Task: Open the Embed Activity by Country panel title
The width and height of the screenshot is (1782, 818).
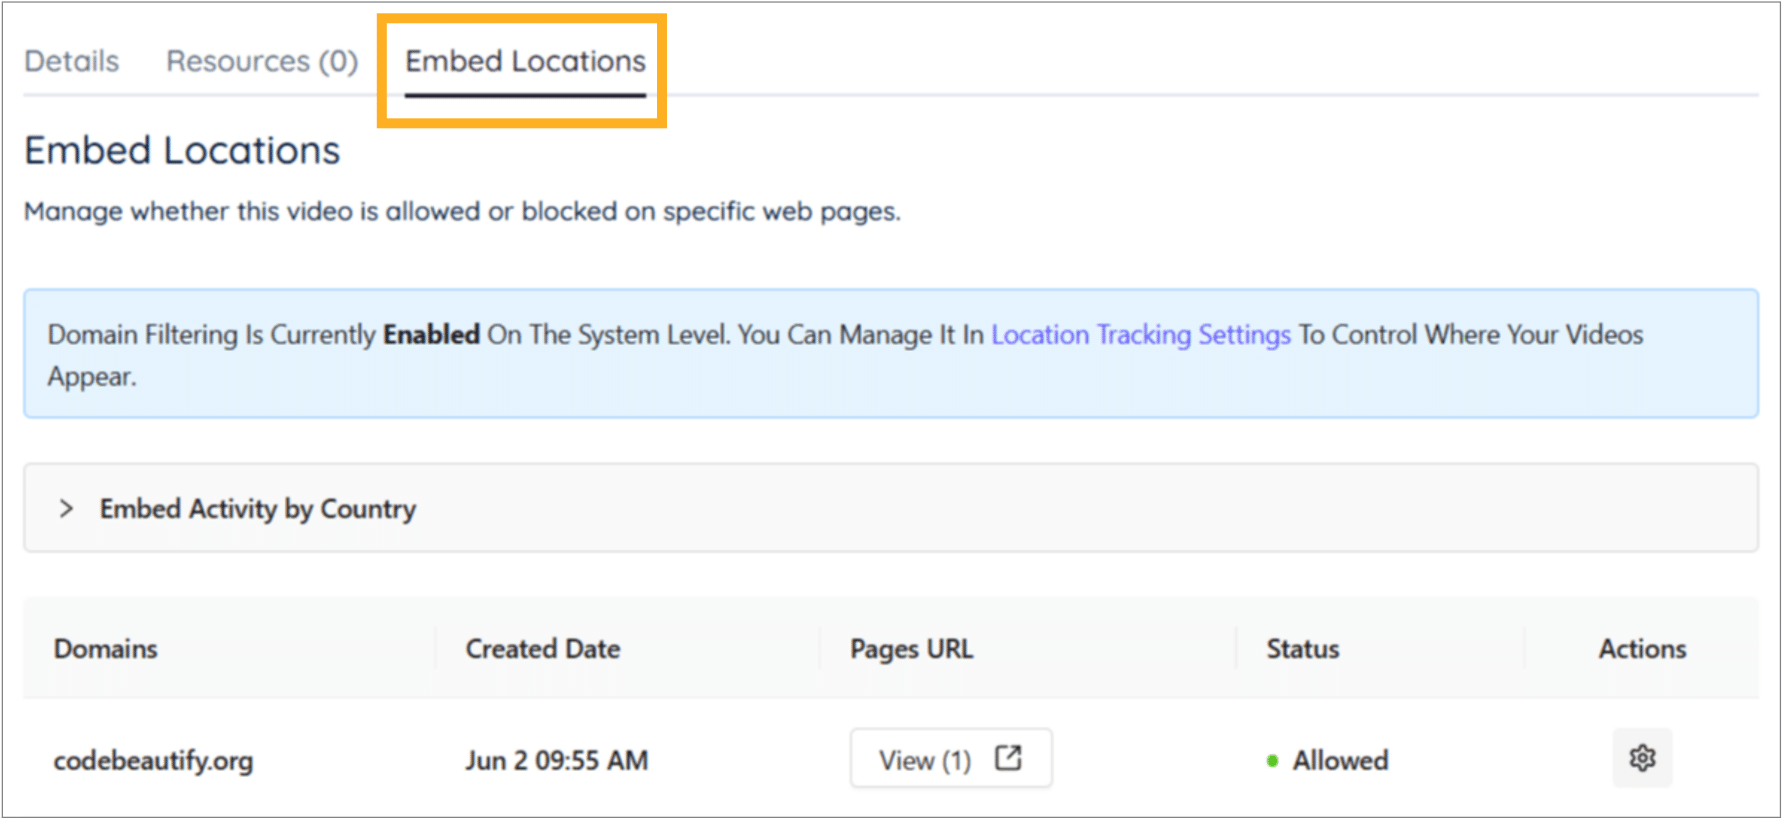Action: point(258,509)
